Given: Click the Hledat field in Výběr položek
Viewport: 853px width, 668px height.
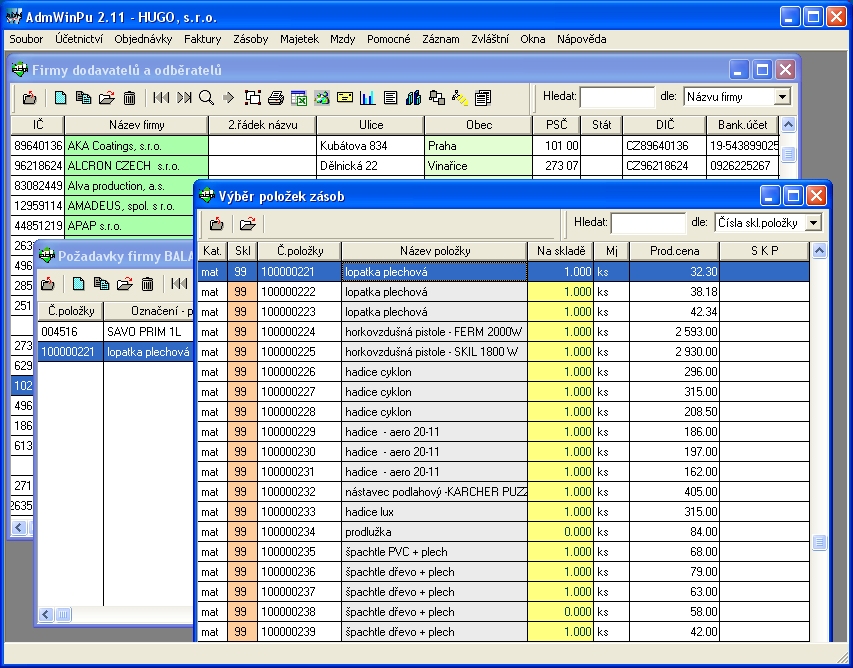Looking at the screenshot, I should point(647,222).
